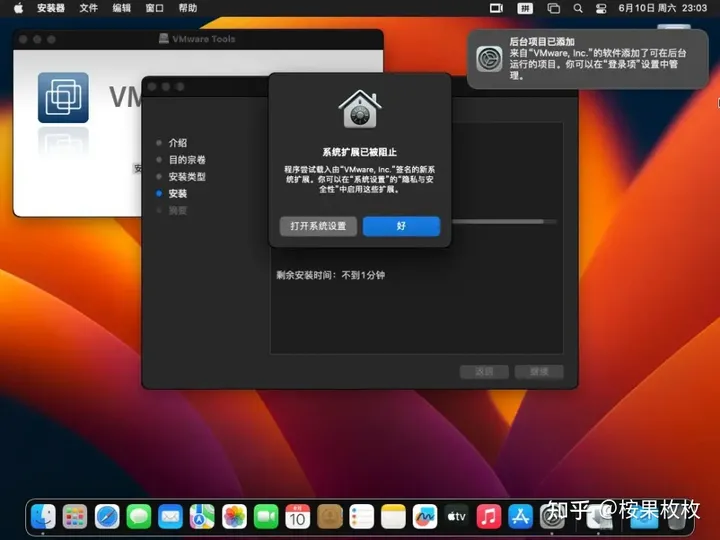This screenshot has height=540, width=720.
Task: Click the screen recording menu bar icon
Action: [496, 8]
